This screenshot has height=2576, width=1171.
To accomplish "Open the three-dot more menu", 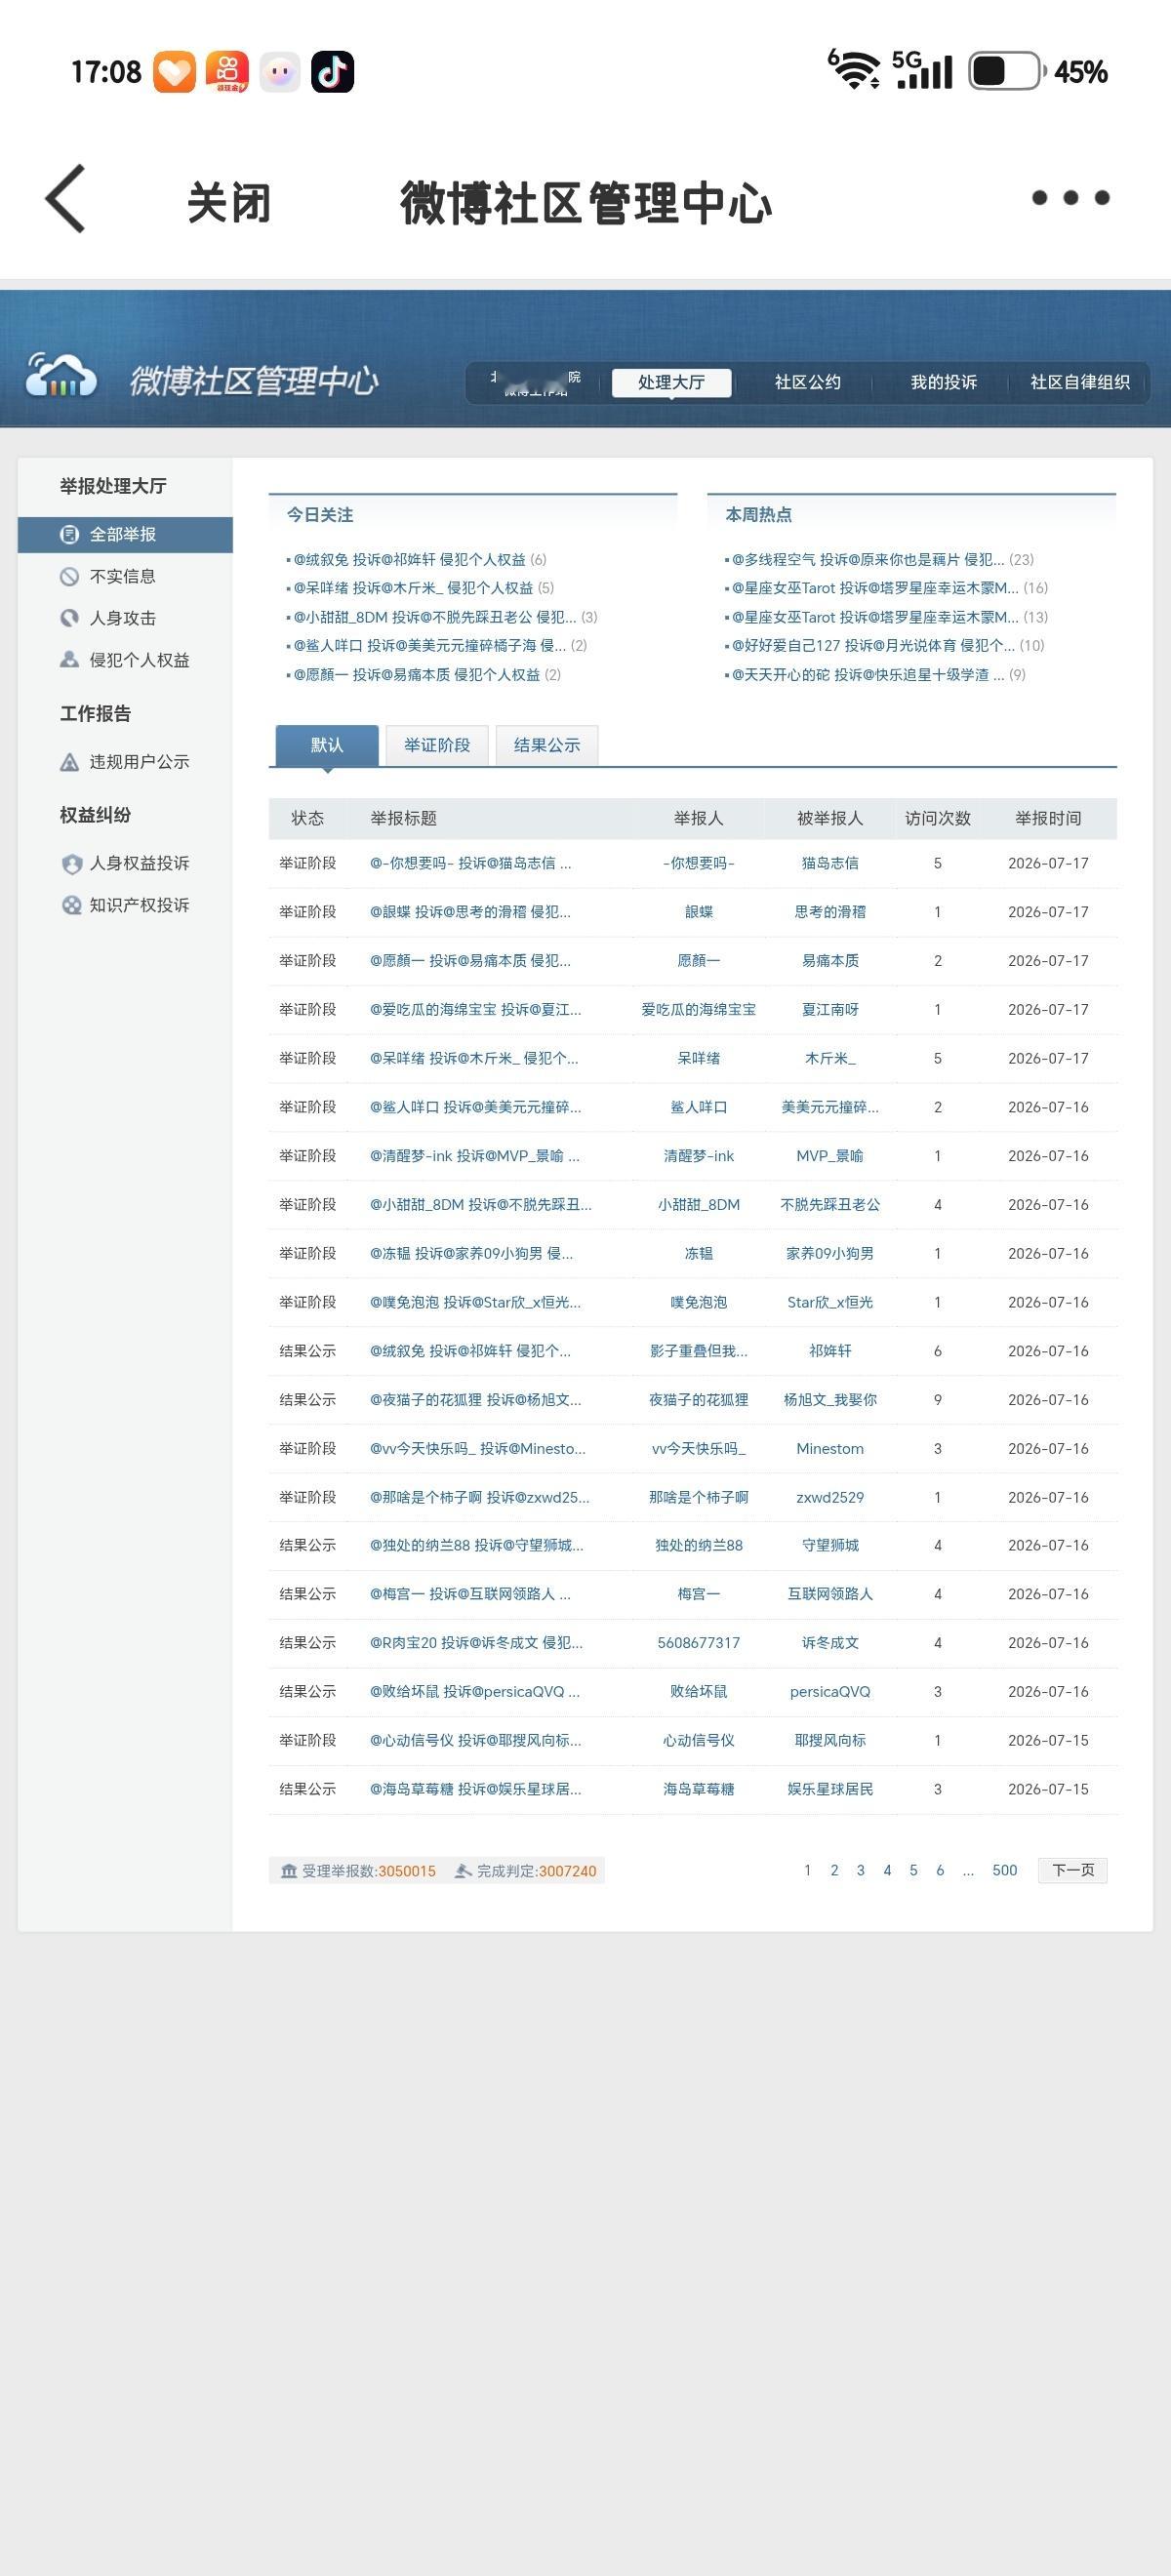I will pyautogui.click(x=1070, y=198).
